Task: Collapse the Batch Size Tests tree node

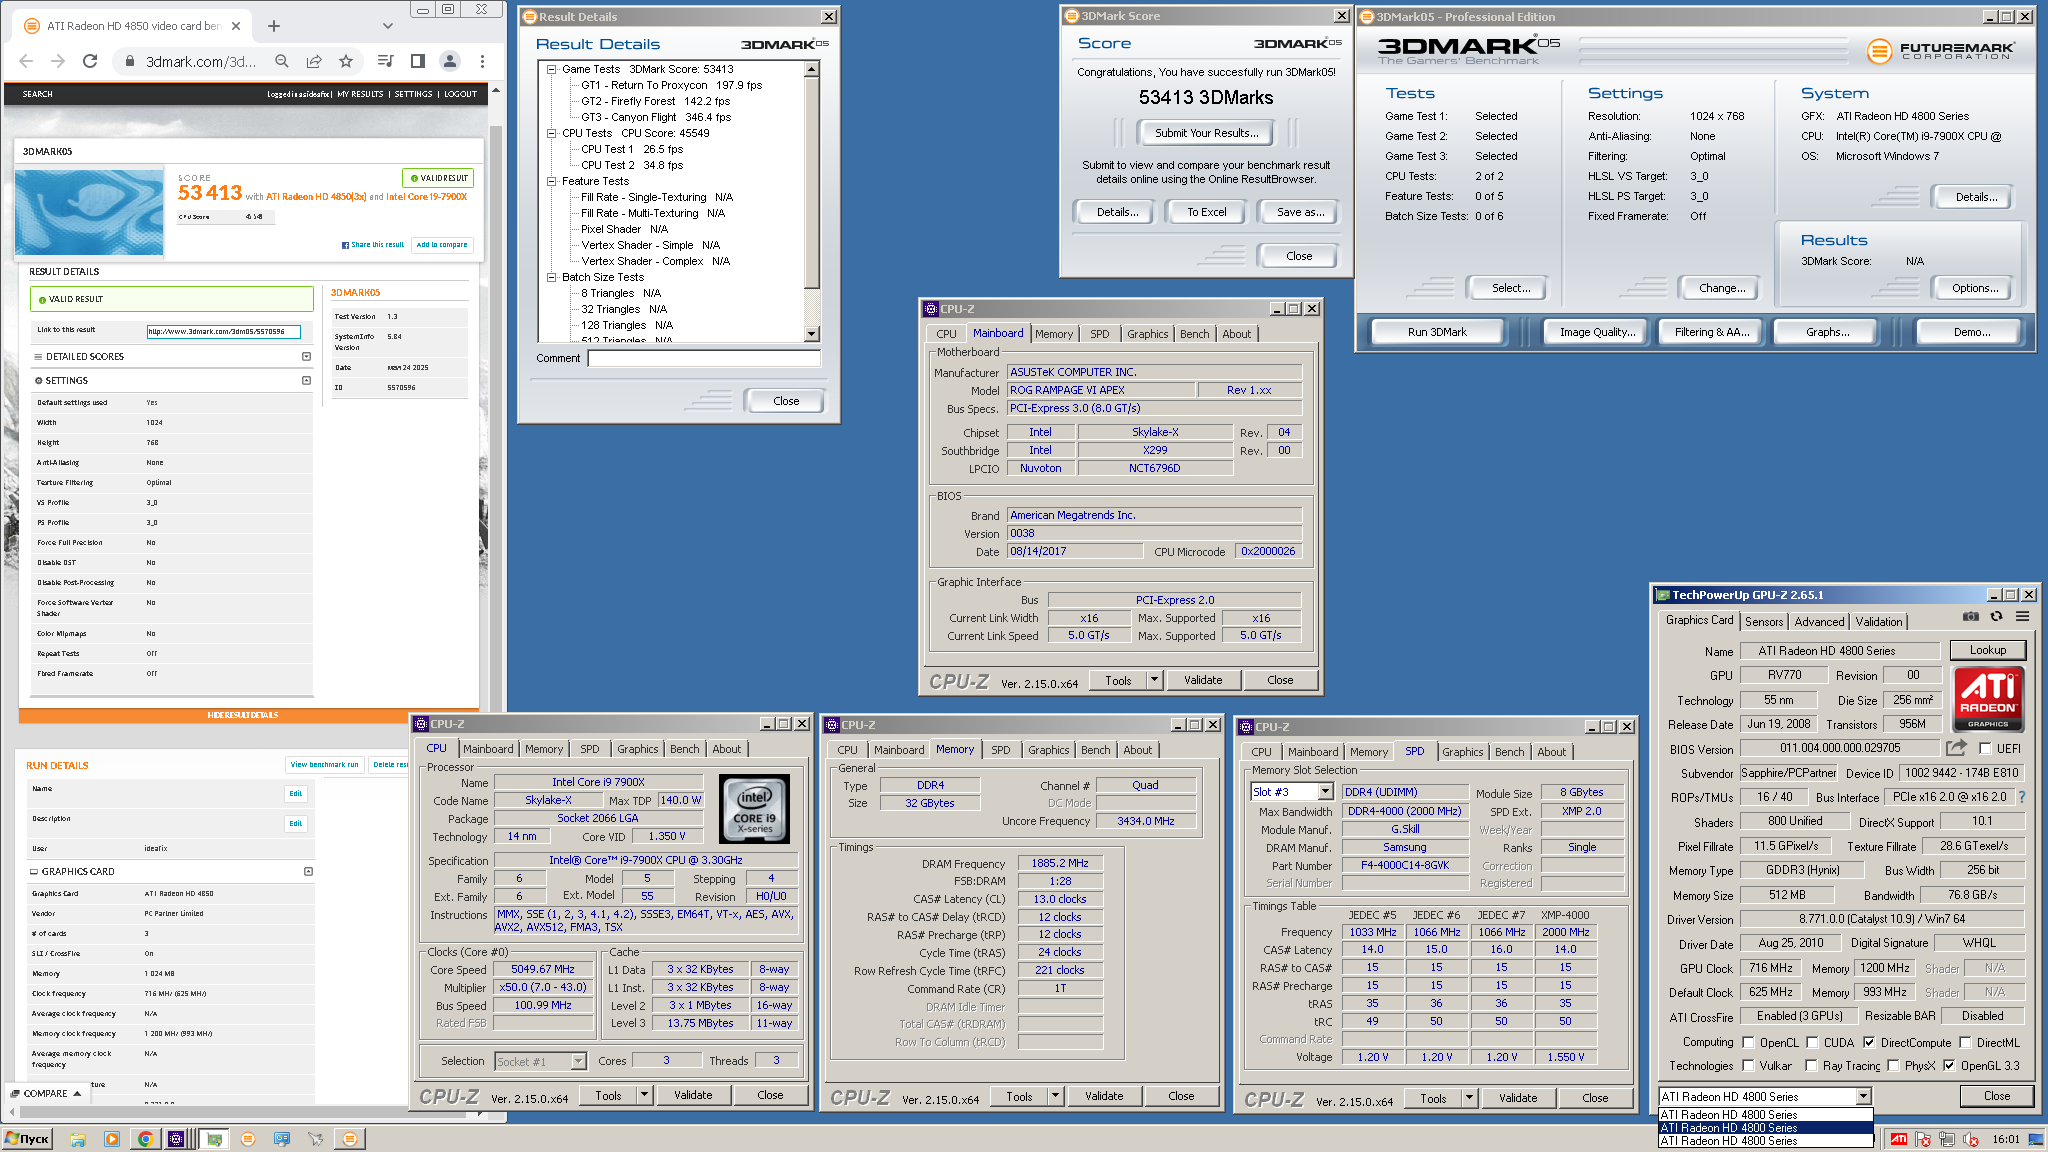Action: coord(551,277)
